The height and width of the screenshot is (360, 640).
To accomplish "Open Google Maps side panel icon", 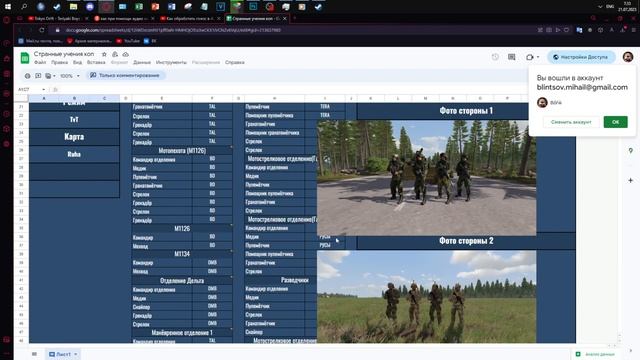I will pyautogui.click(x=631, y=151).
